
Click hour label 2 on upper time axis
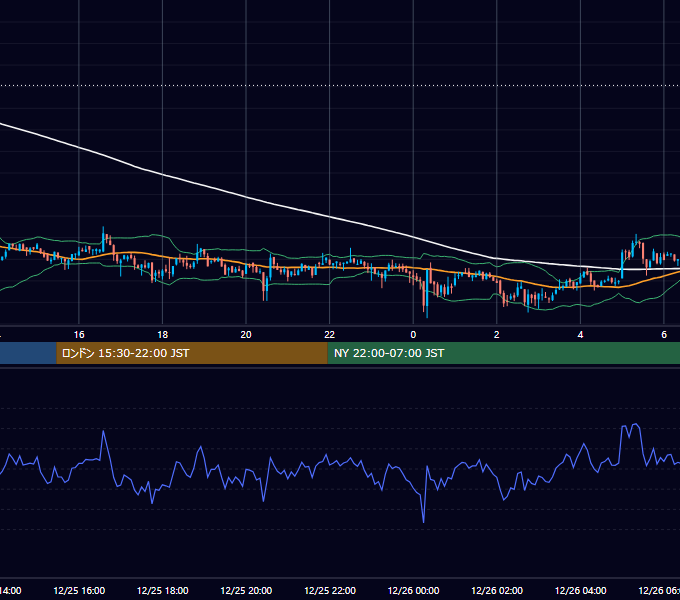497,335
